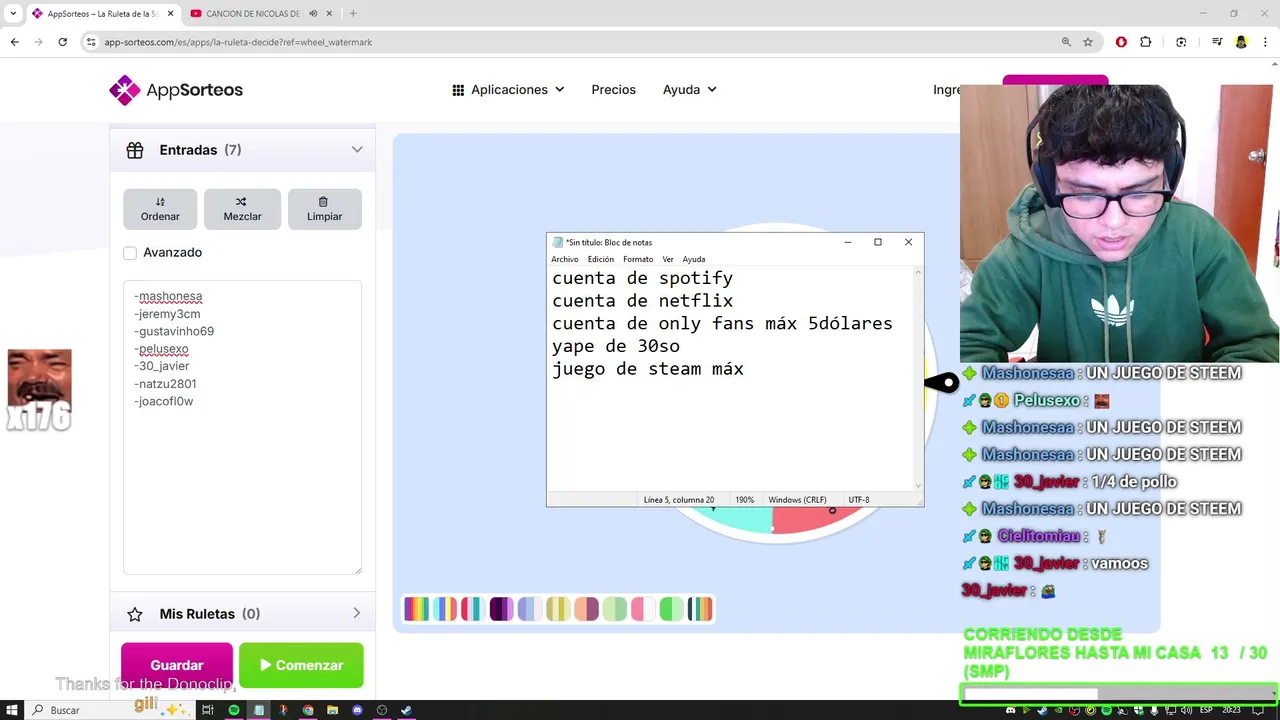
Task: Open Steam from the taskbar
Action: 406,710
